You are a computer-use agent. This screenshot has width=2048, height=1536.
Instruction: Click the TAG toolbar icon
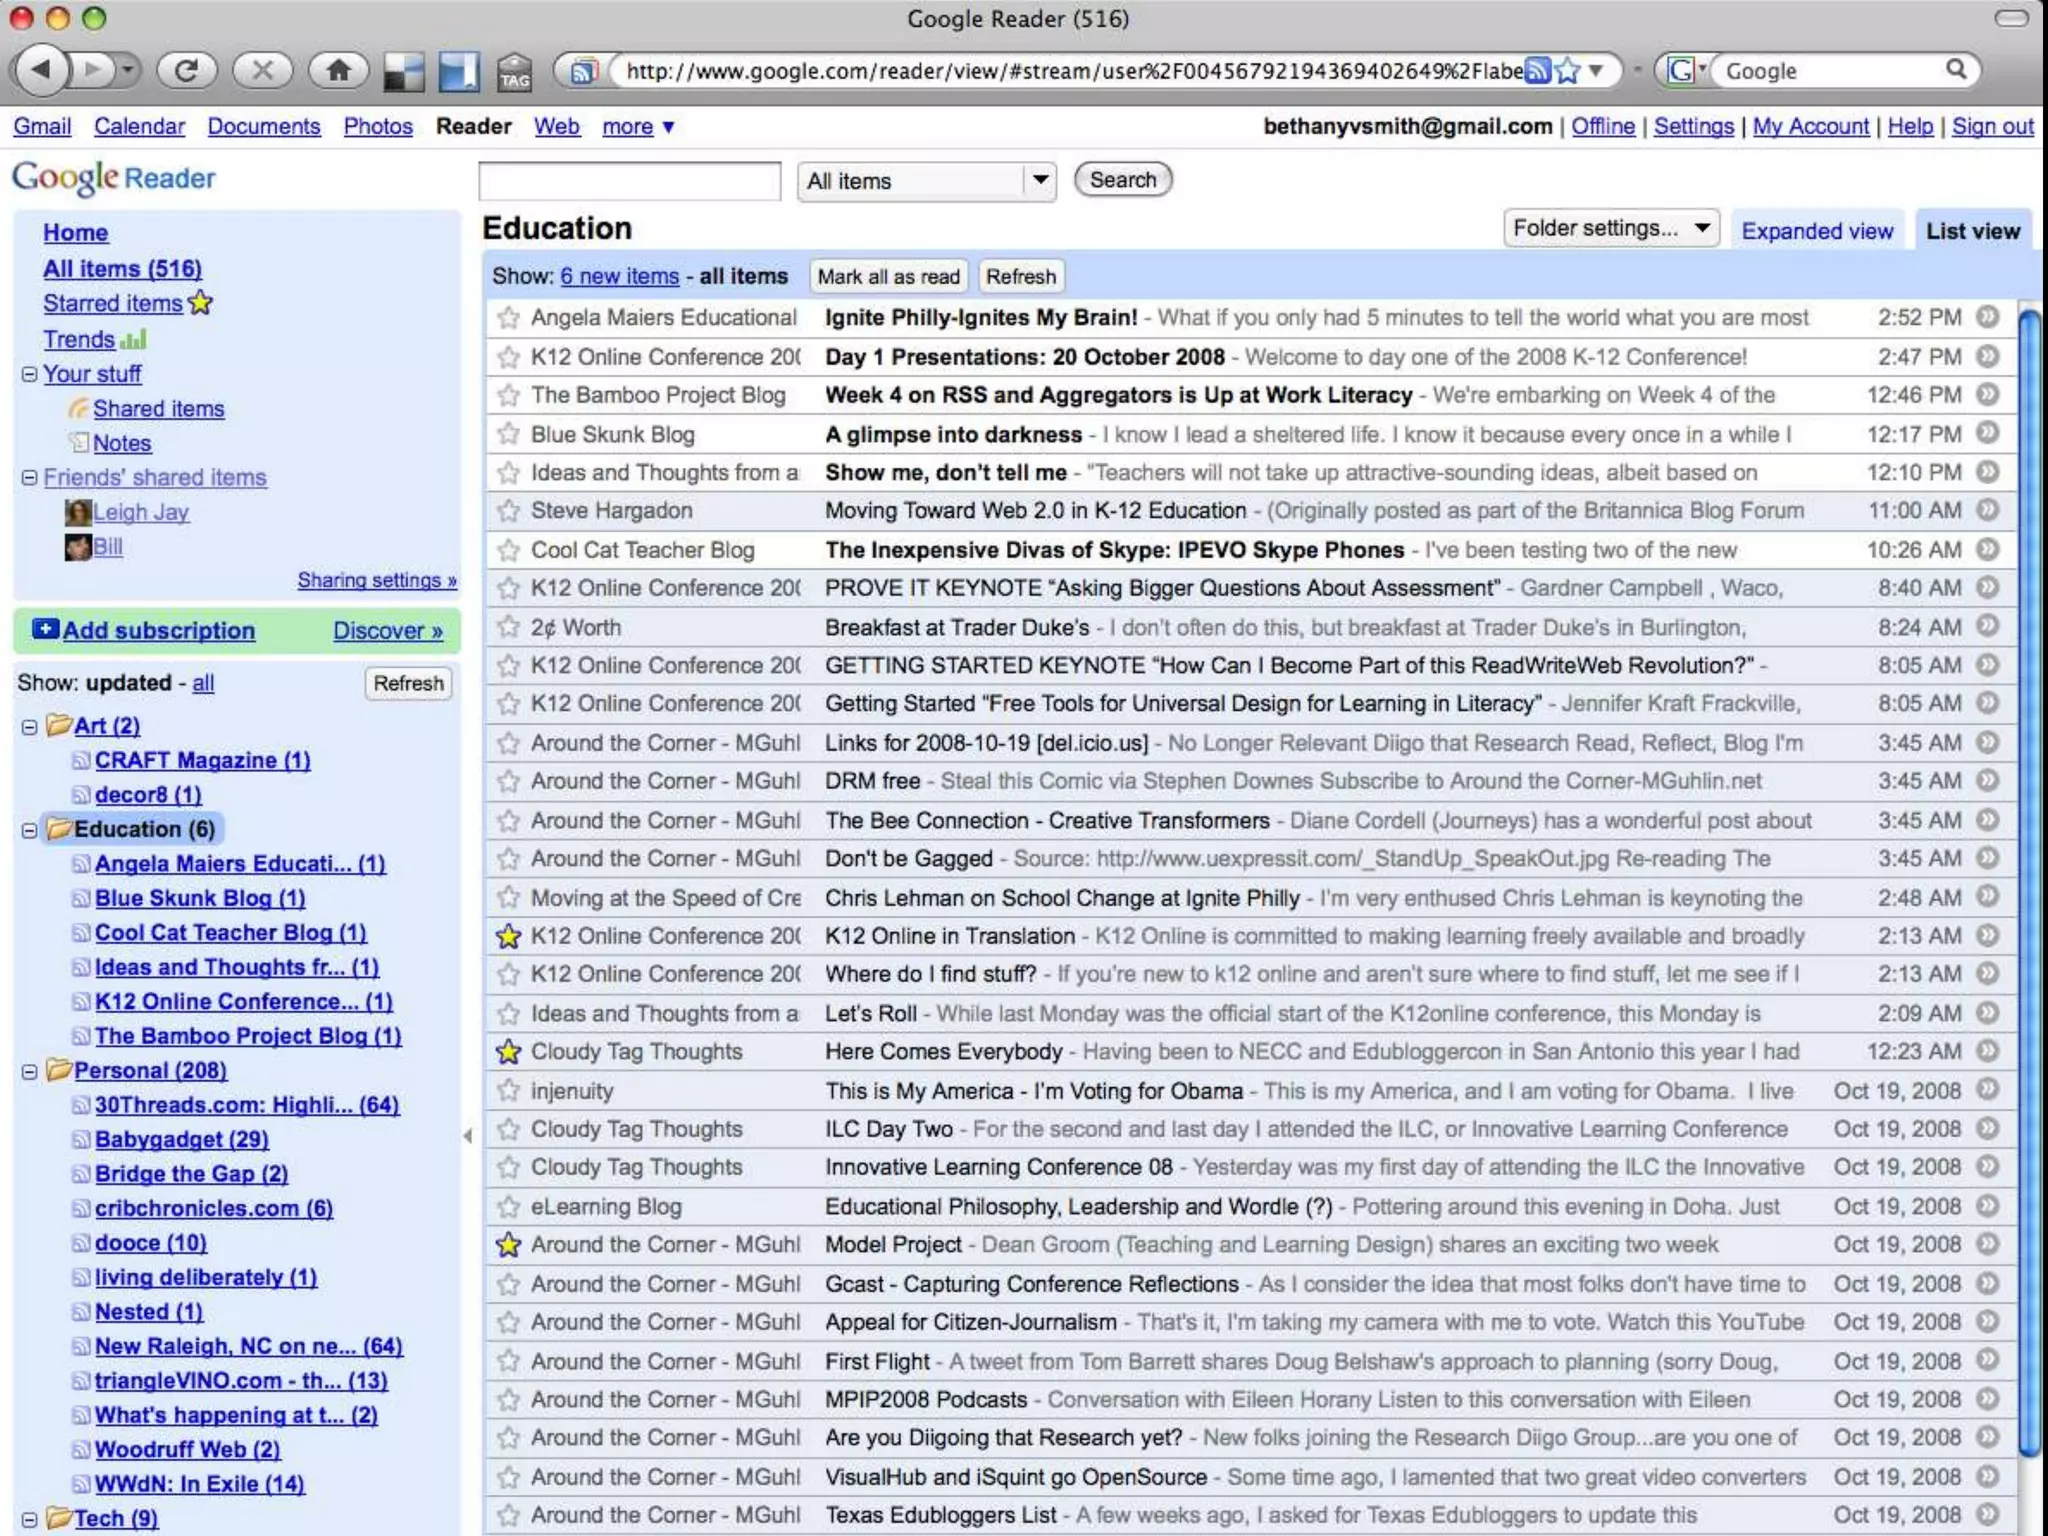515,72
